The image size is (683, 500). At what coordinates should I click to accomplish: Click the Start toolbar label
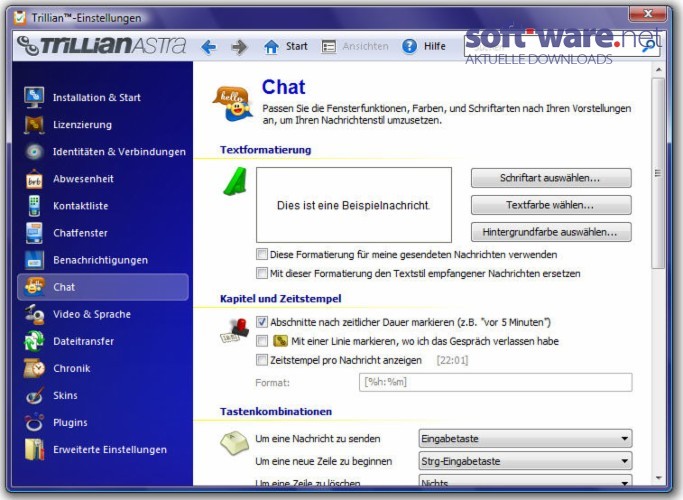297,46
